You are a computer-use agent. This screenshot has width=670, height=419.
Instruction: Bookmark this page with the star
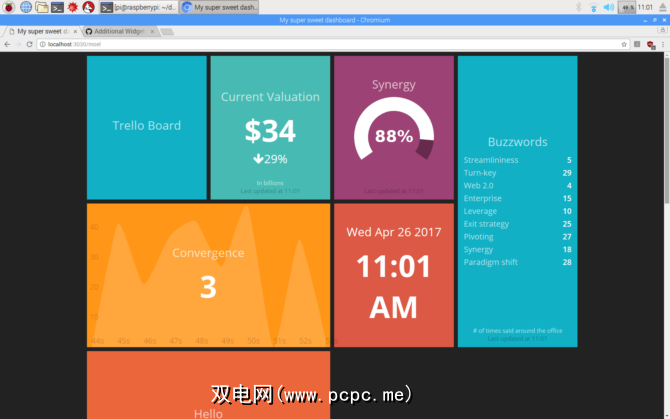[624, 44]
